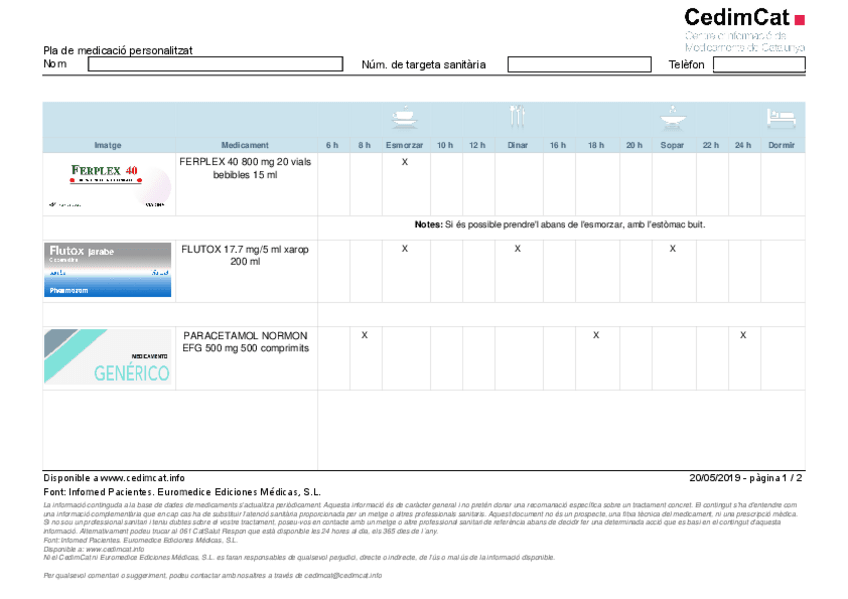Click the fork and knife lunch icon
This screenshot has width=848, height=599.
pyautogui.click(x=517, y=117)
